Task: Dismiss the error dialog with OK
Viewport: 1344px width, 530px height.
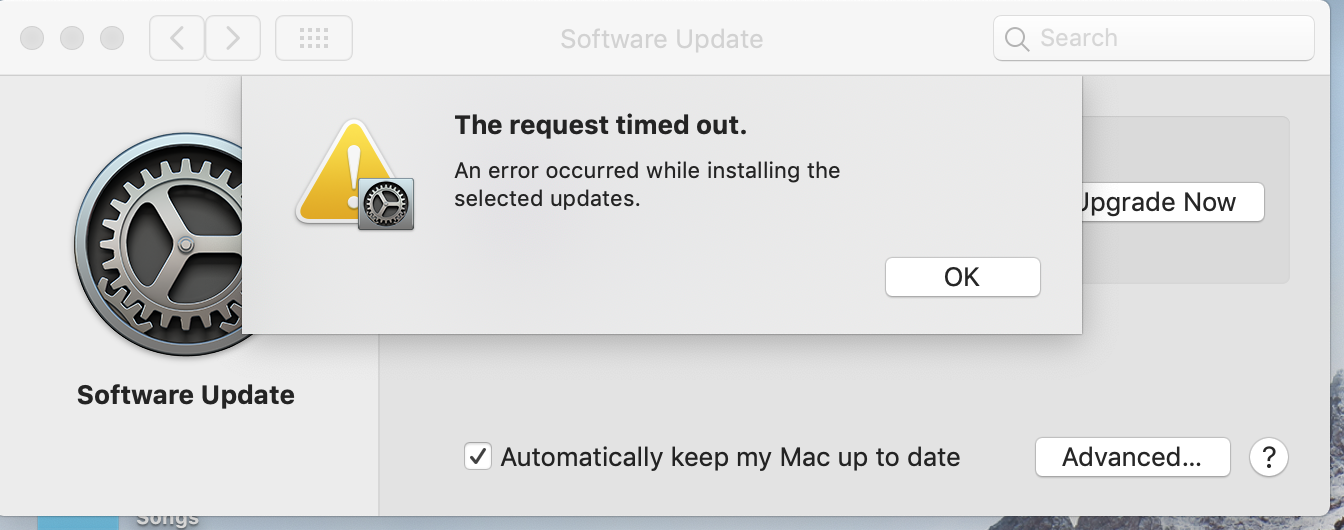Action: (x=962, y=277)
